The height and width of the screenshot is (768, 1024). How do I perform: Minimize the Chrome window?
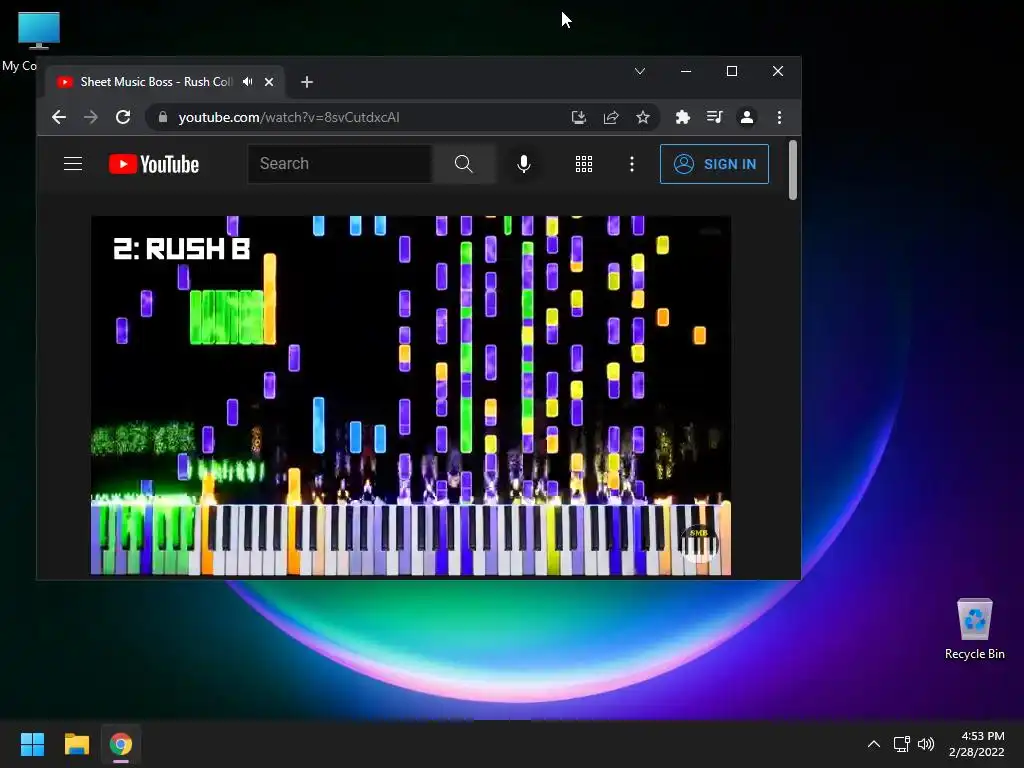pyautogui.click(x=686, y=71)
